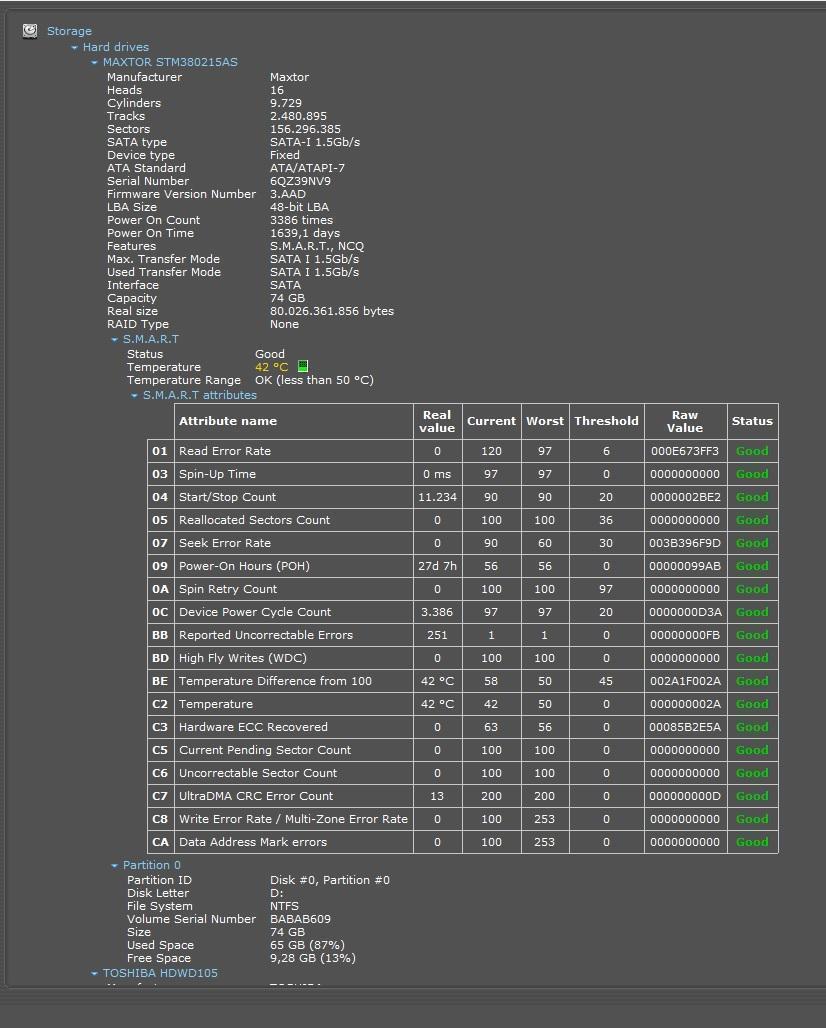The image size is (826, 1028).
Task: Collapse the TOSHIBA HDWD105 drive arrow
Action: click(94, 974)
